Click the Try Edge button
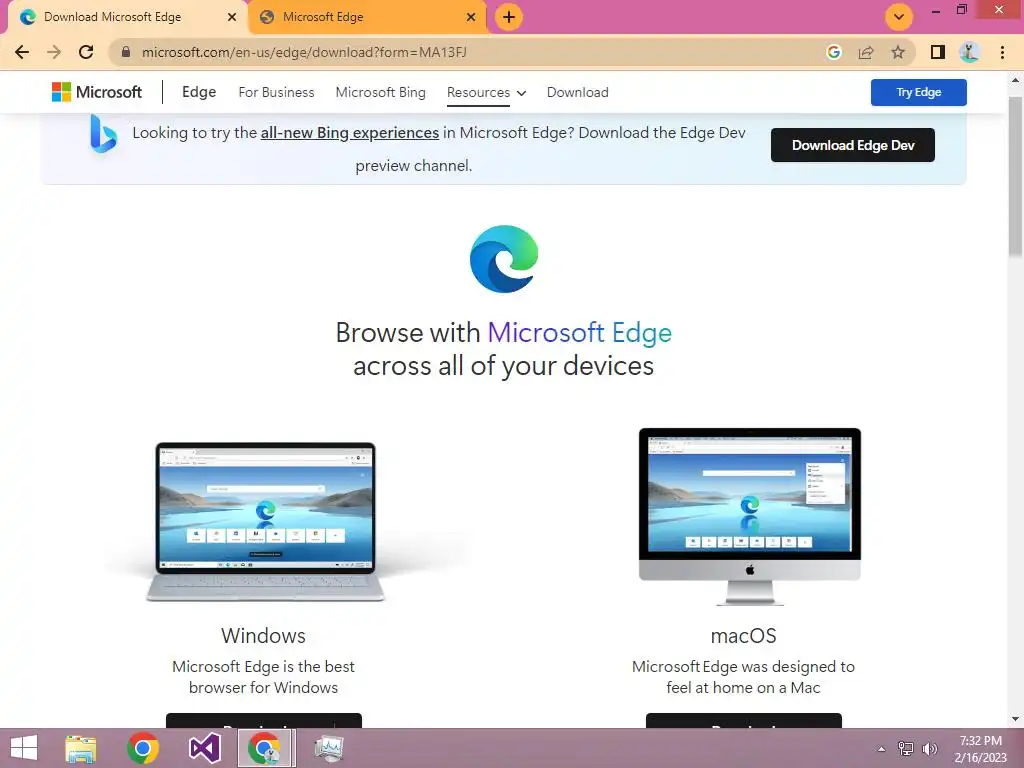The image size is (1024, 768). (918, 92)
